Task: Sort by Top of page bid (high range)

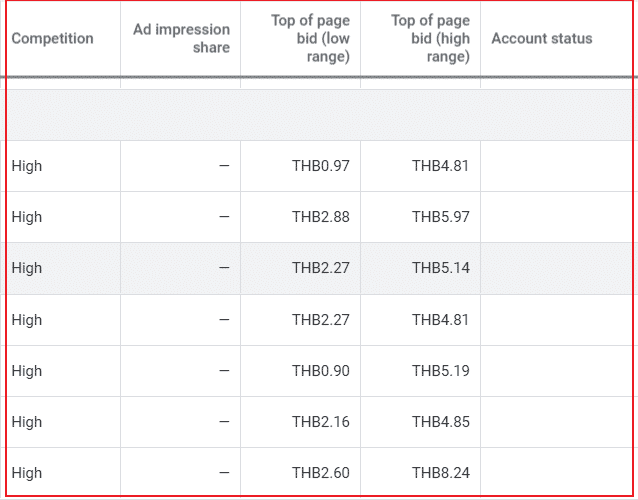Action: pos(430,39)
